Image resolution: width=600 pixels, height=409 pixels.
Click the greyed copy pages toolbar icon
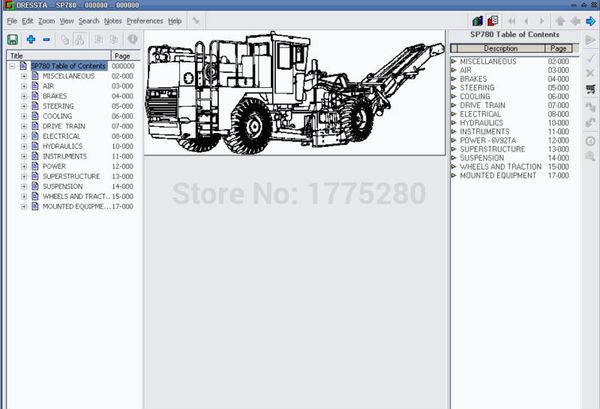pos(65,39)
